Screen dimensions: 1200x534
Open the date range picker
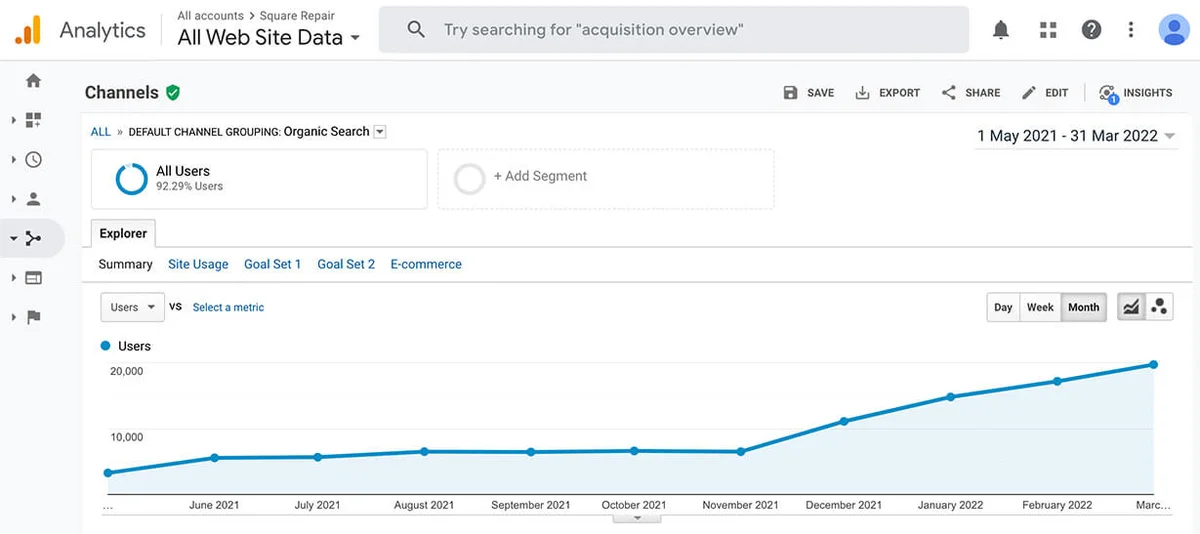click(x=1076, y=136)
